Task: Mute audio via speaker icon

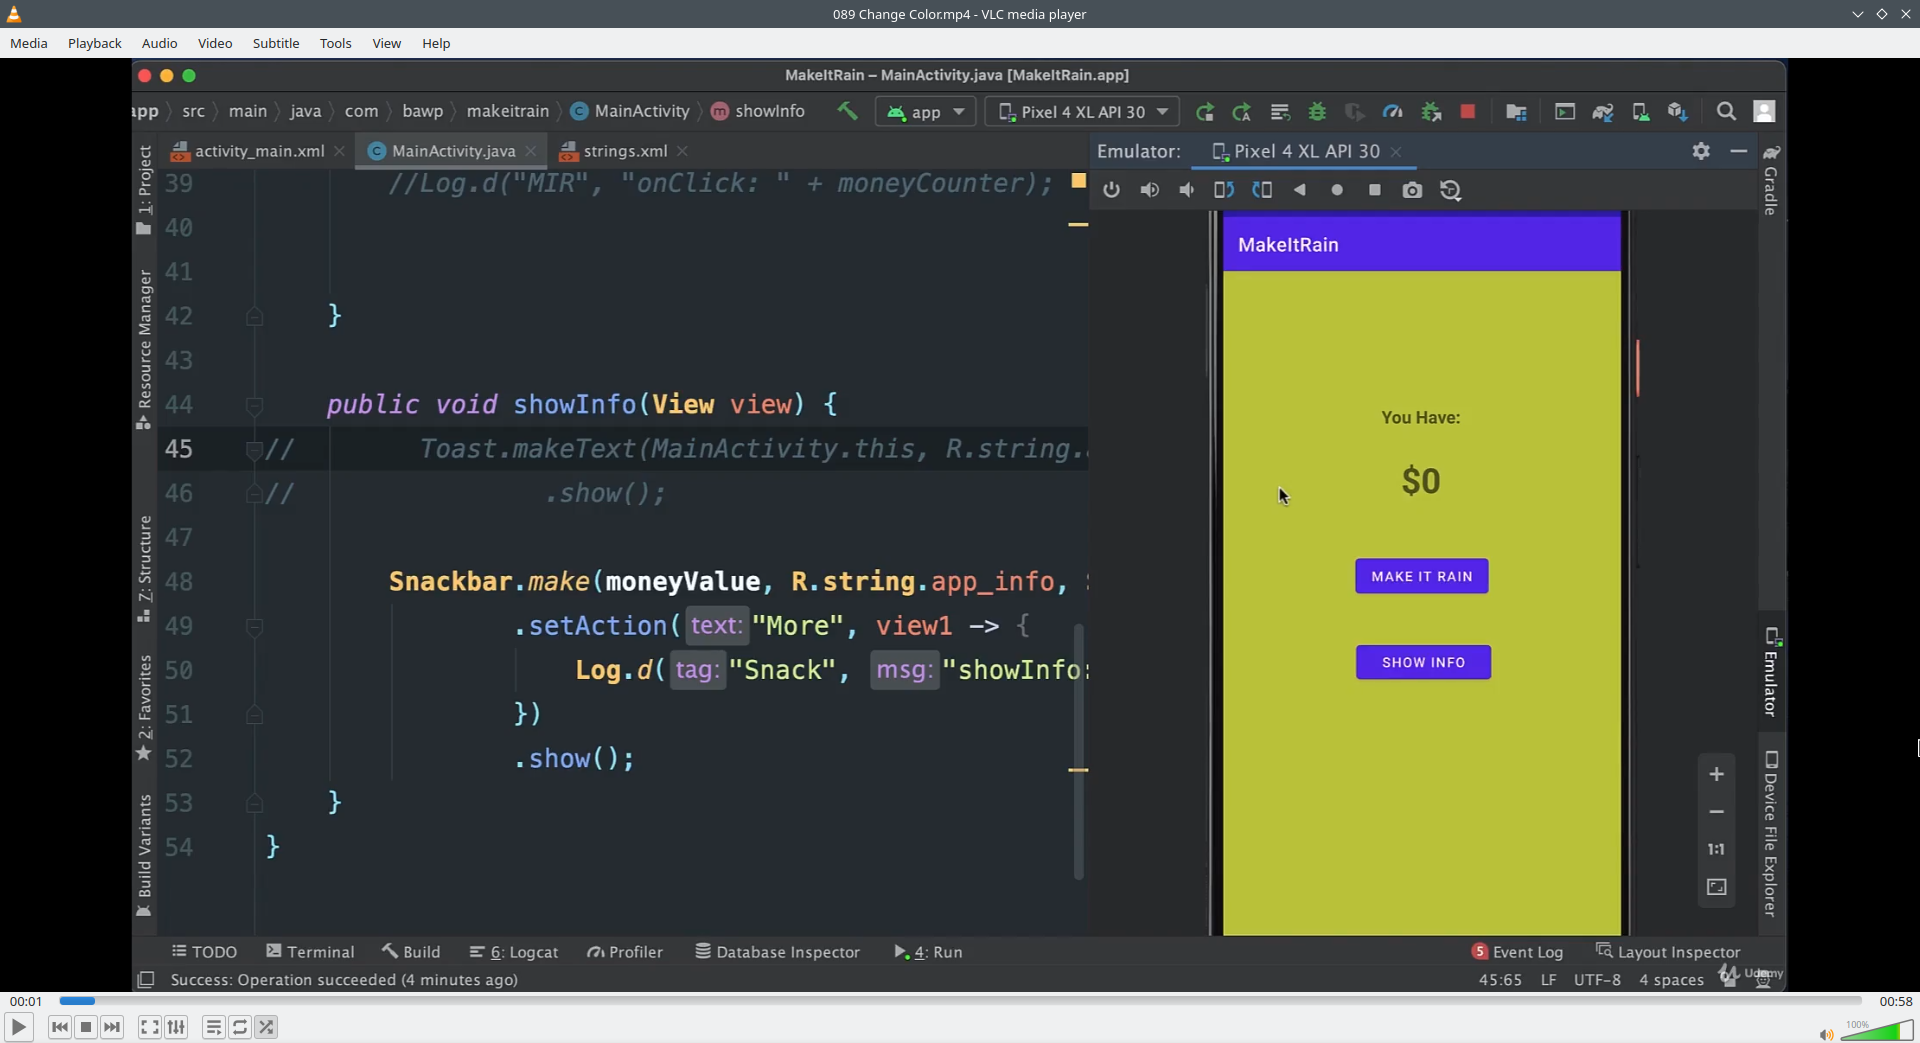Action: pos(1825,1034)
